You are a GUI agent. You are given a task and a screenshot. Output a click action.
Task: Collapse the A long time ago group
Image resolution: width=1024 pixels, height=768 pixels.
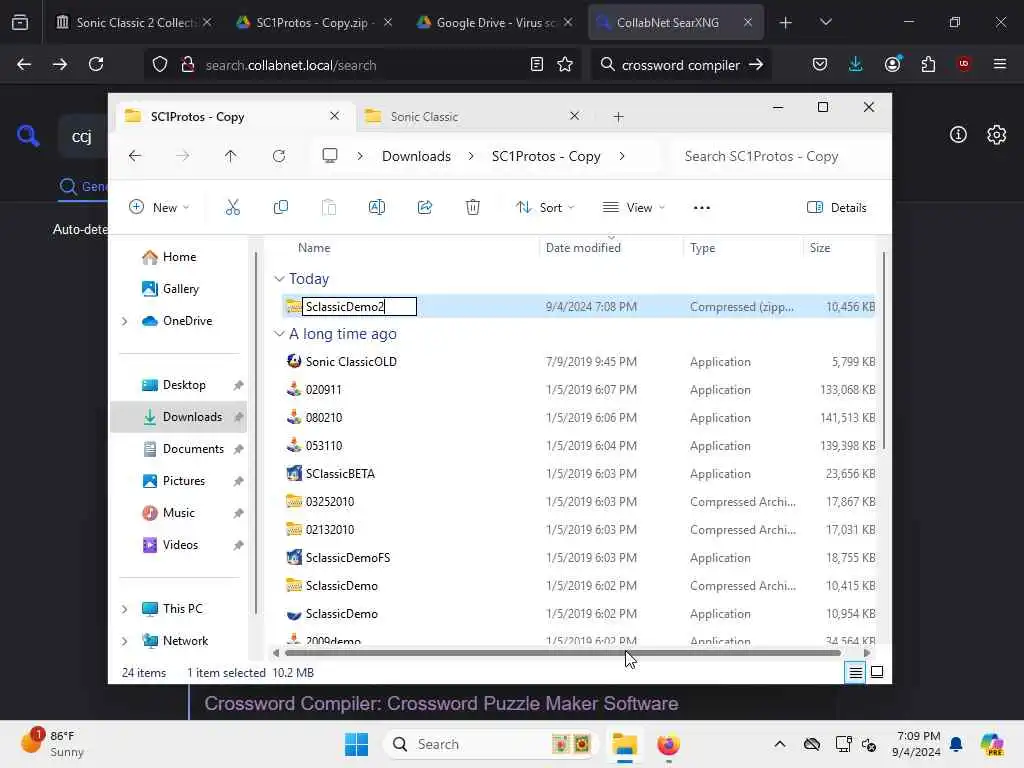(280, 334)
